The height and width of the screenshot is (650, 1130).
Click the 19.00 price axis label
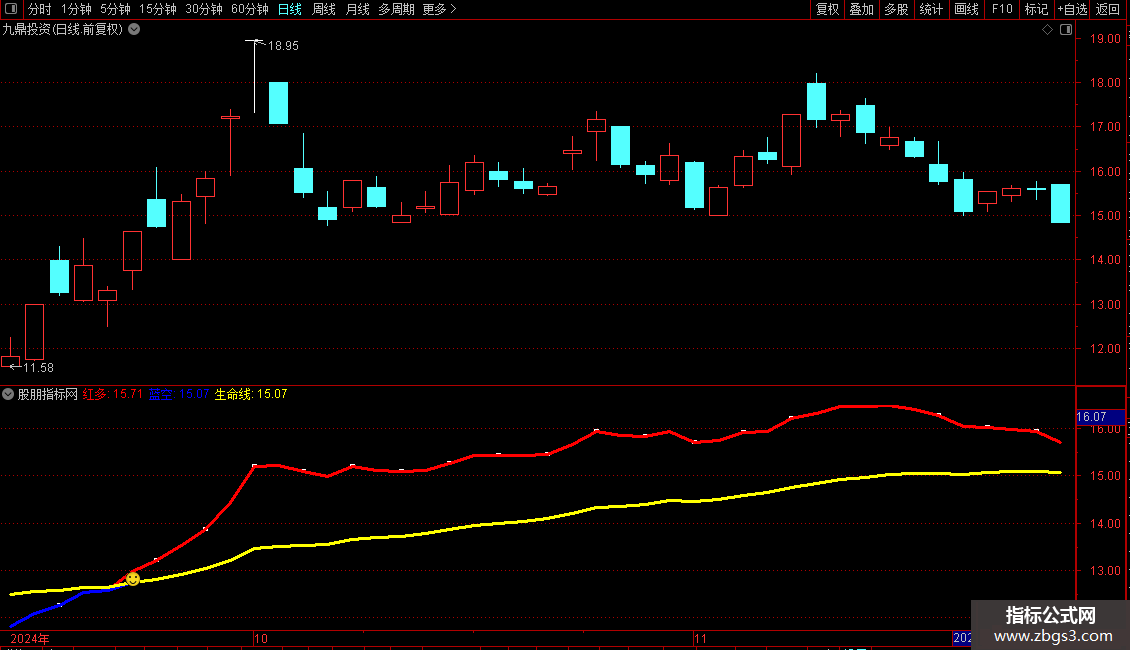click(x=1105, y=39)
